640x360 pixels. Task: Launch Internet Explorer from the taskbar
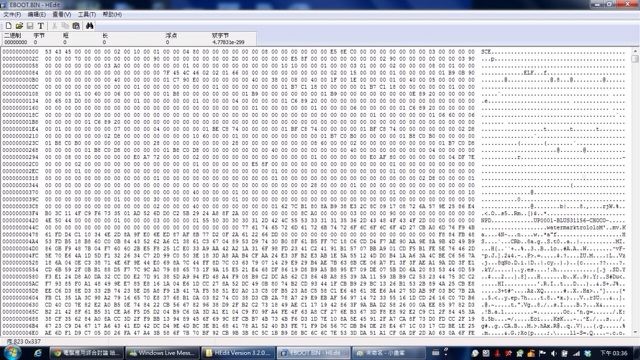pos(38,353)
